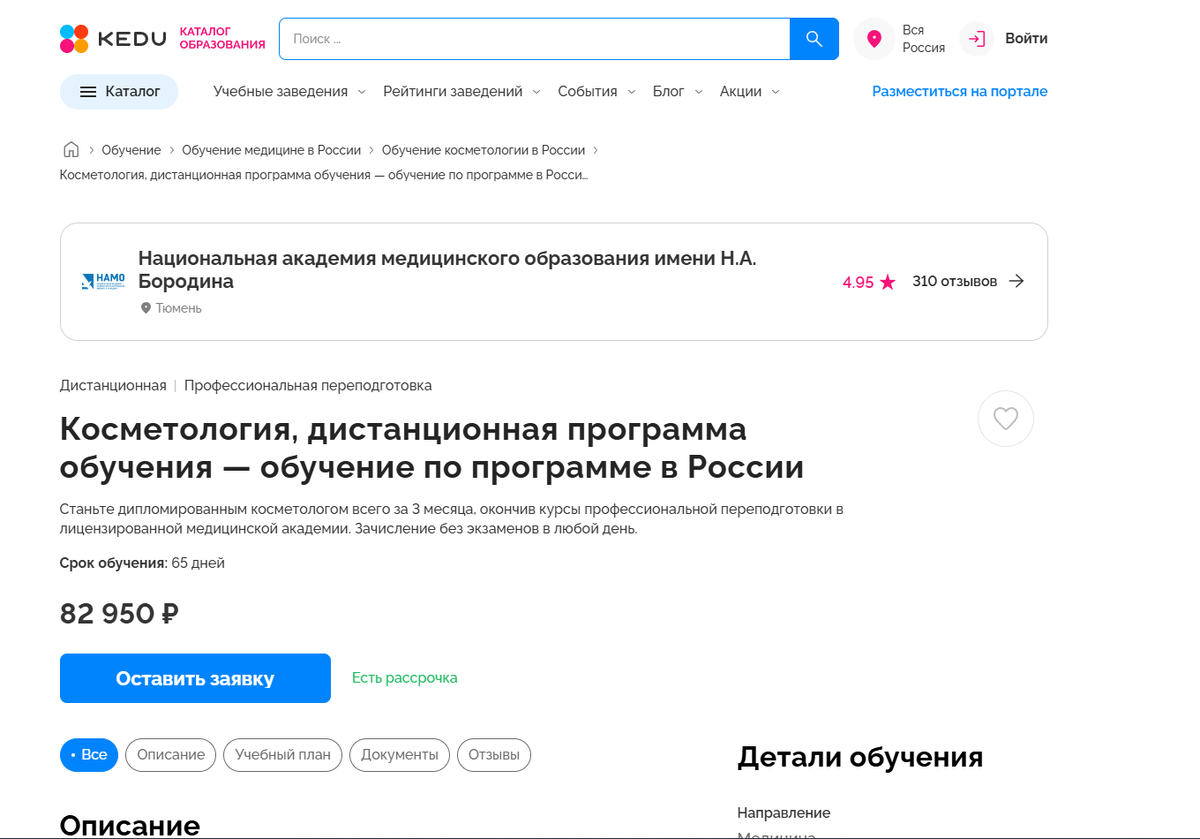Toggle the Все filter chip
This screenshot has width=1200, height=839.
pos(88,755)
